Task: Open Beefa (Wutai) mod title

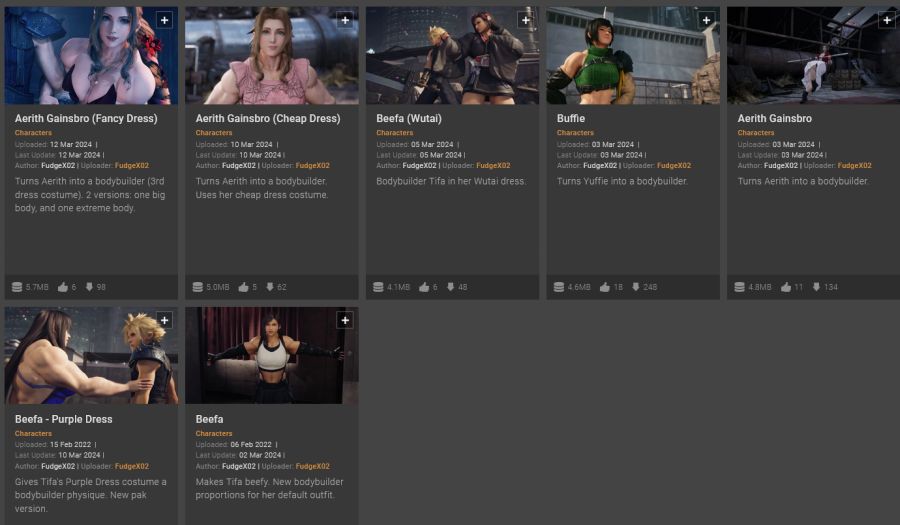Action: coord(409,119)
